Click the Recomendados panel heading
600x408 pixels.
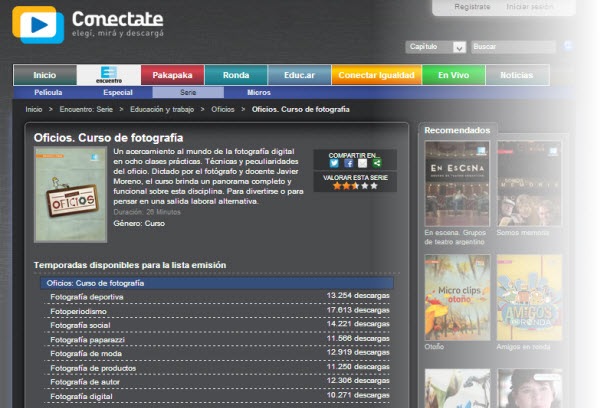[457, 131]
